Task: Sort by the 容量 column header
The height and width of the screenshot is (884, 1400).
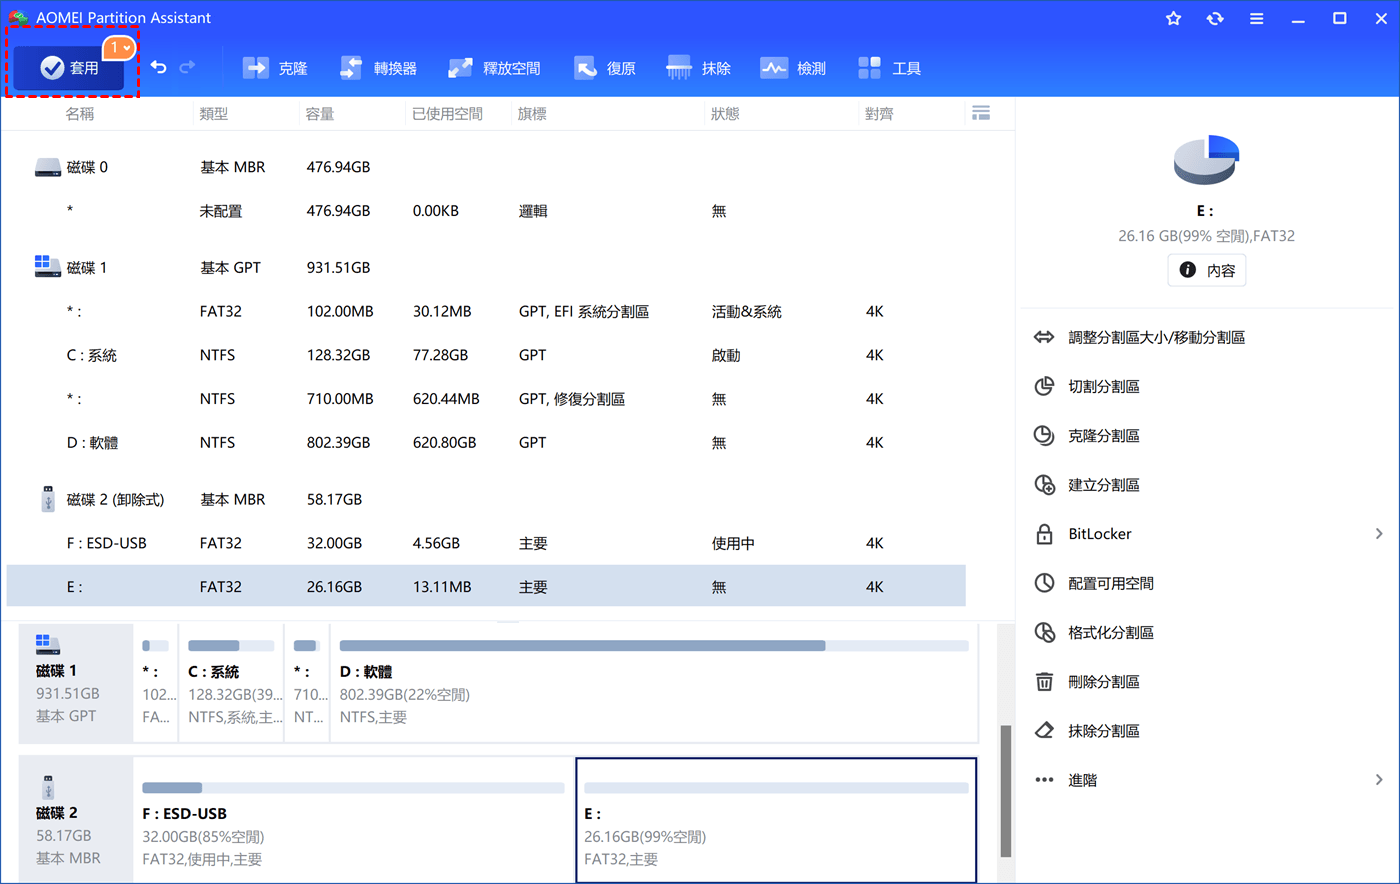Action: click(x=320, y=114)
